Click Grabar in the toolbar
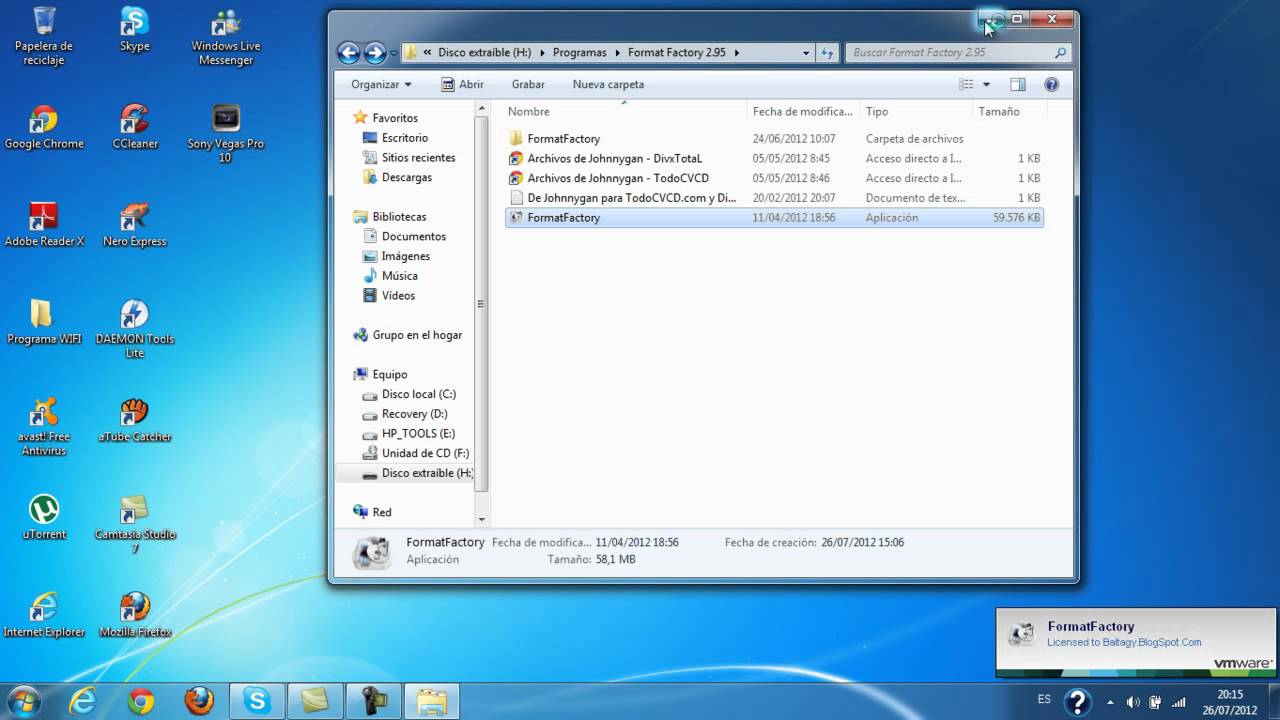 tap(528, 85)
